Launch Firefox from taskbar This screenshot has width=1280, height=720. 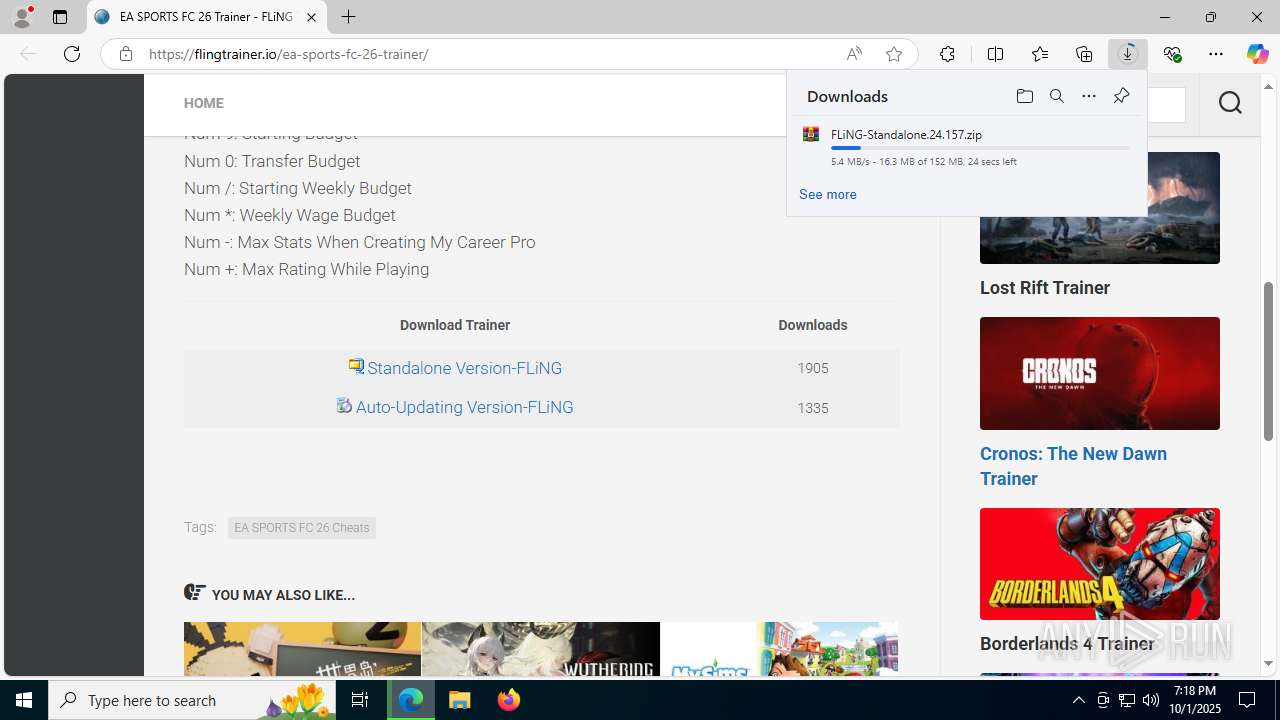click(x=508, y=700)
